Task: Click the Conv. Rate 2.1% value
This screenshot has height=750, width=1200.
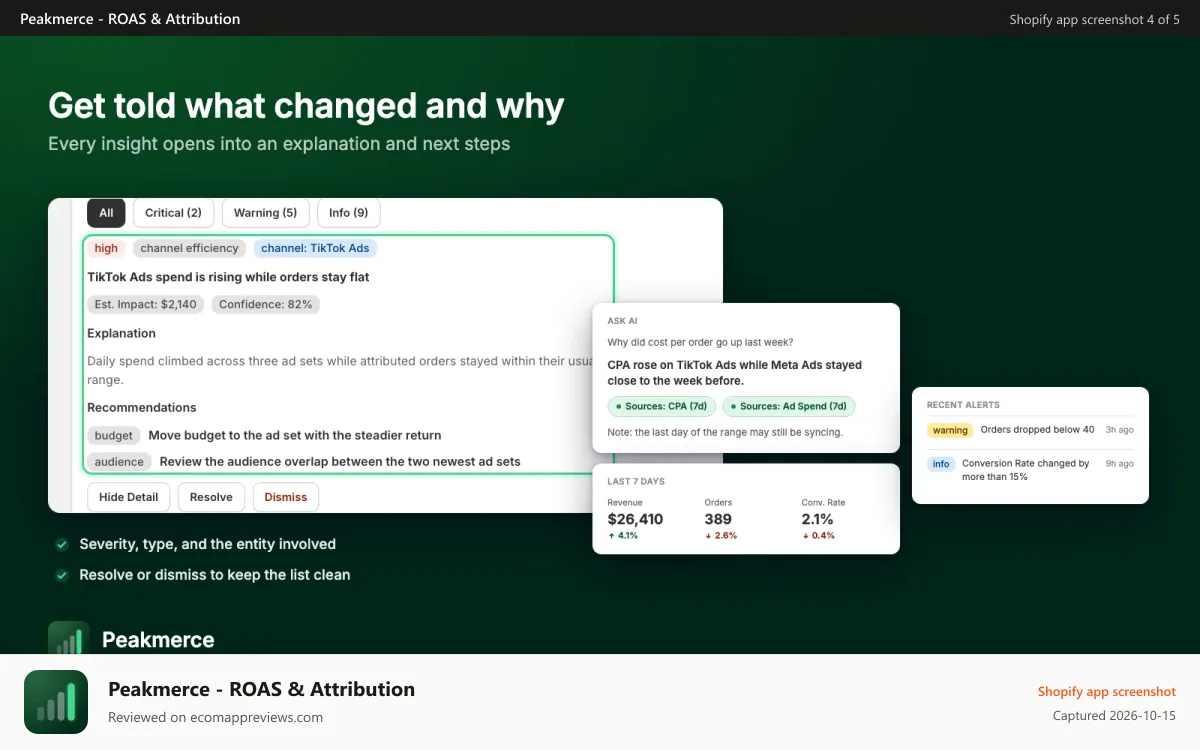Action: coord(819,519)
